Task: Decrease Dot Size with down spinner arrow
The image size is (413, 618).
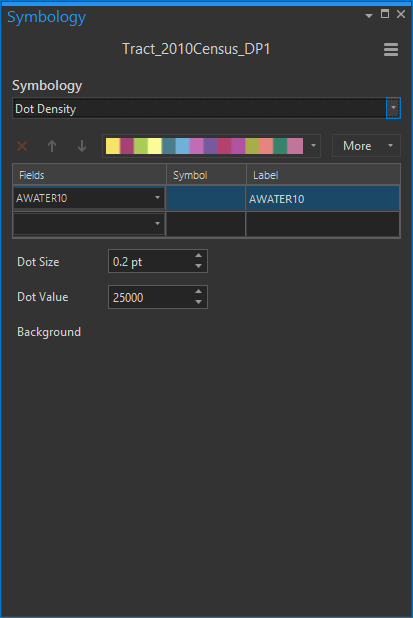Action: tap(199, 266)
